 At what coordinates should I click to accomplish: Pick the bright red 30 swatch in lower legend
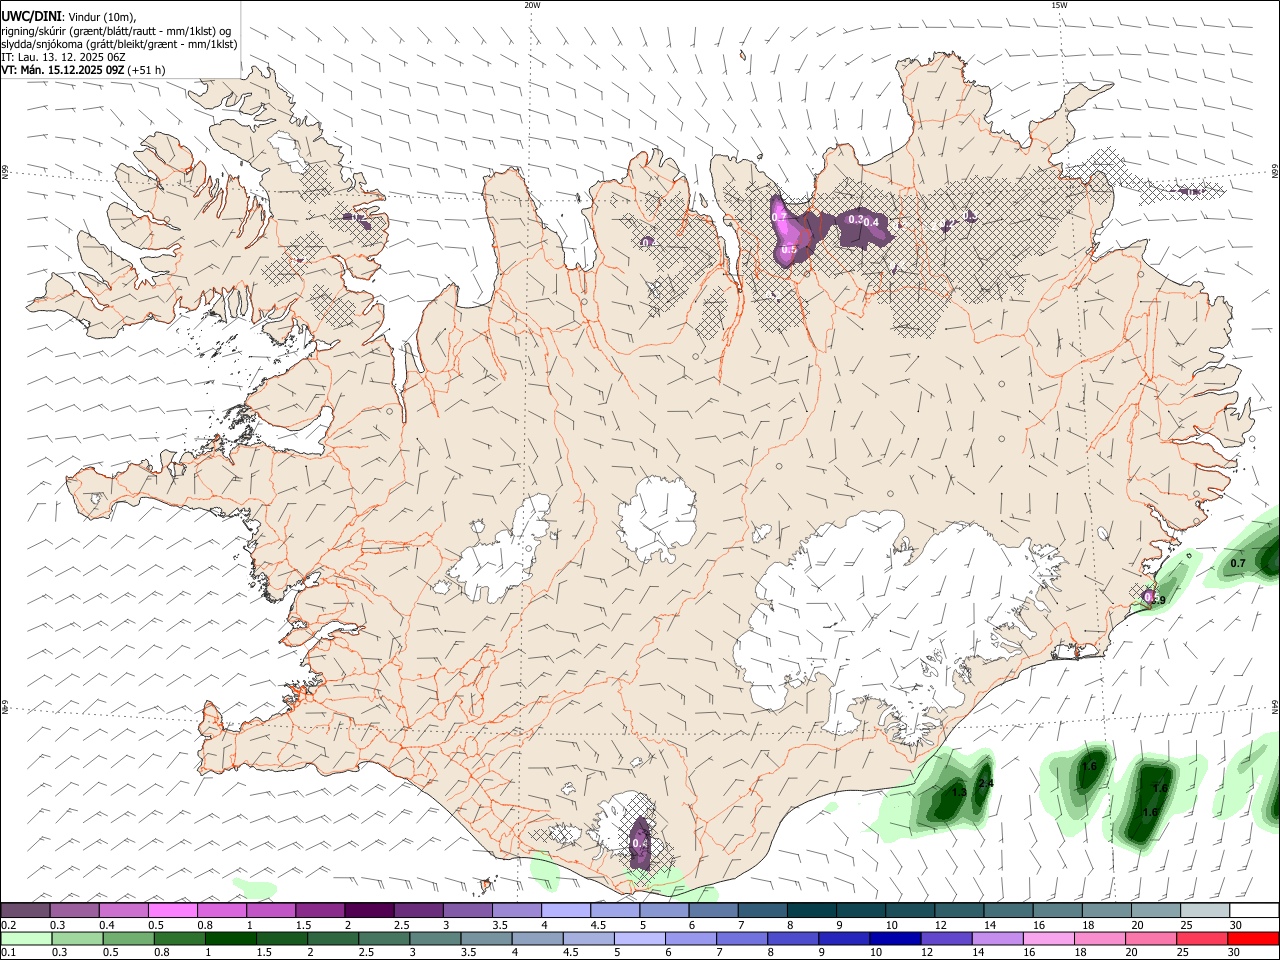[1254, 939]
